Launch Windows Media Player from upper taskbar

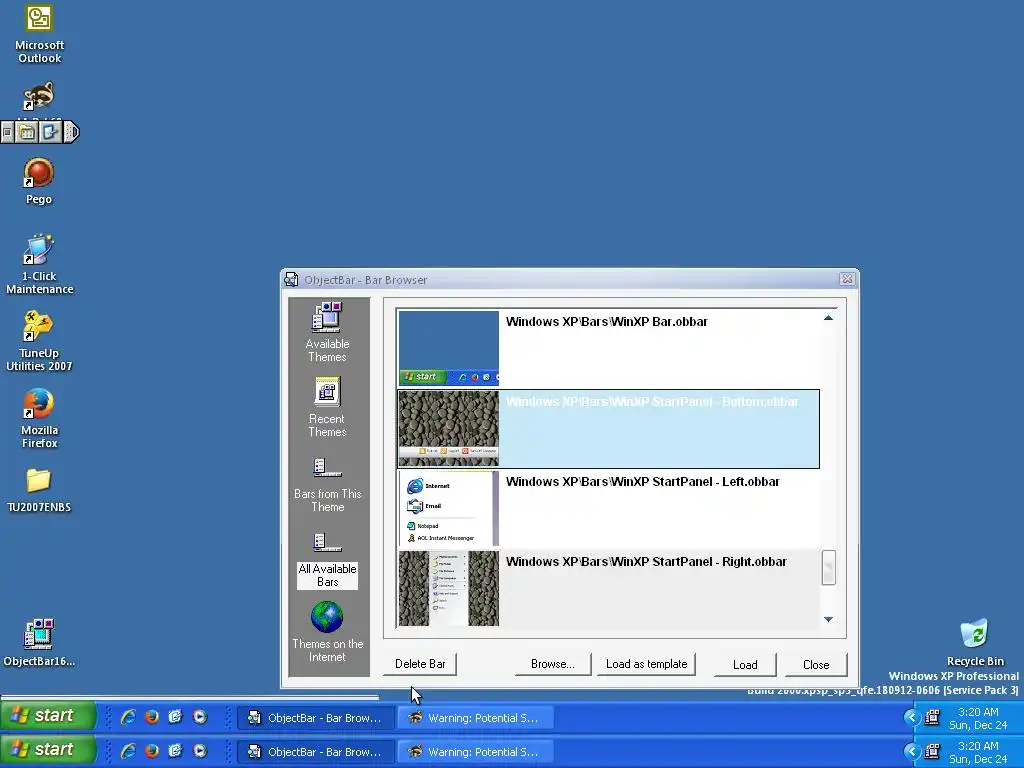coord(200,717)
